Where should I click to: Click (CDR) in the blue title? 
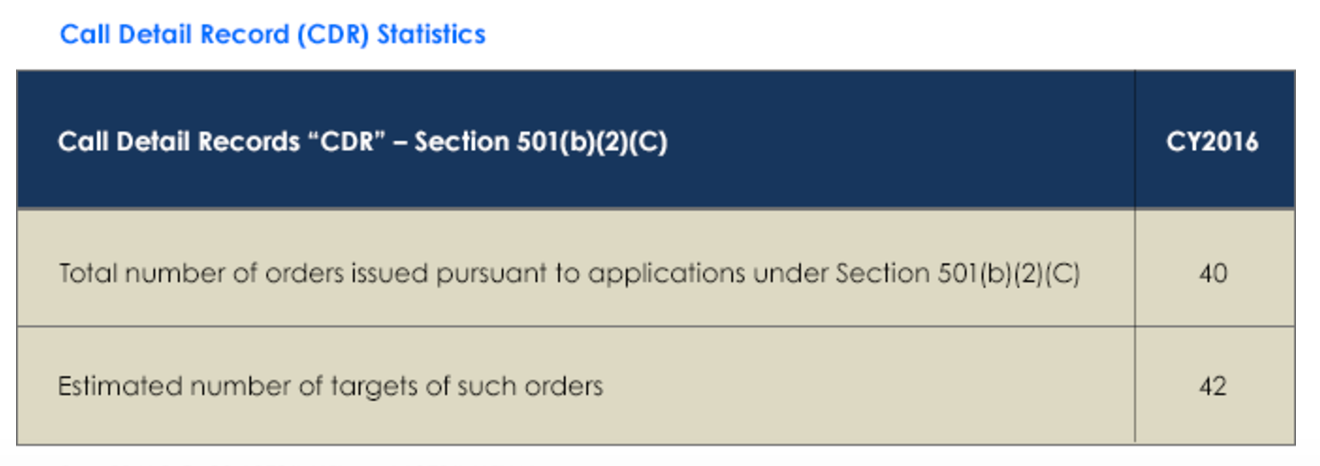(331, 35)
